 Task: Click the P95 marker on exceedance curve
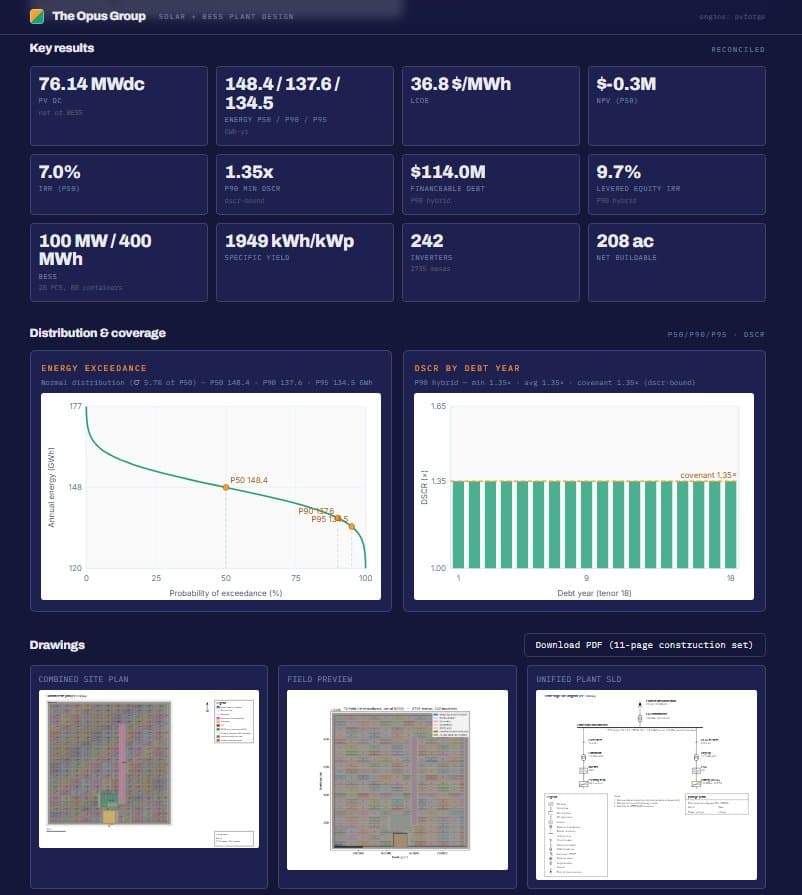(x=352, y=526)
